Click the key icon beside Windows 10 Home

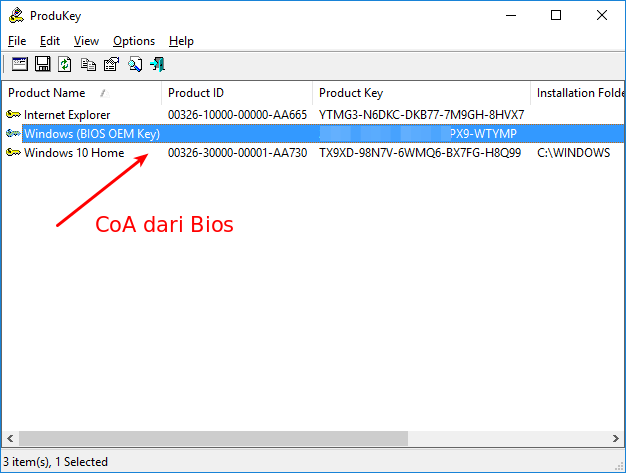coord(14,152)
